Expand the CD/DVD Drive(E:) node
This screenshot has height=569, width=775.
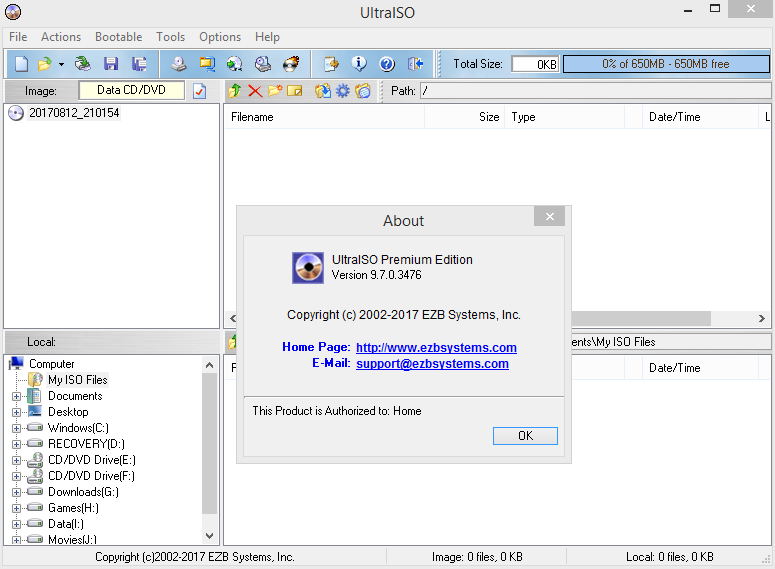pos(16,460)
